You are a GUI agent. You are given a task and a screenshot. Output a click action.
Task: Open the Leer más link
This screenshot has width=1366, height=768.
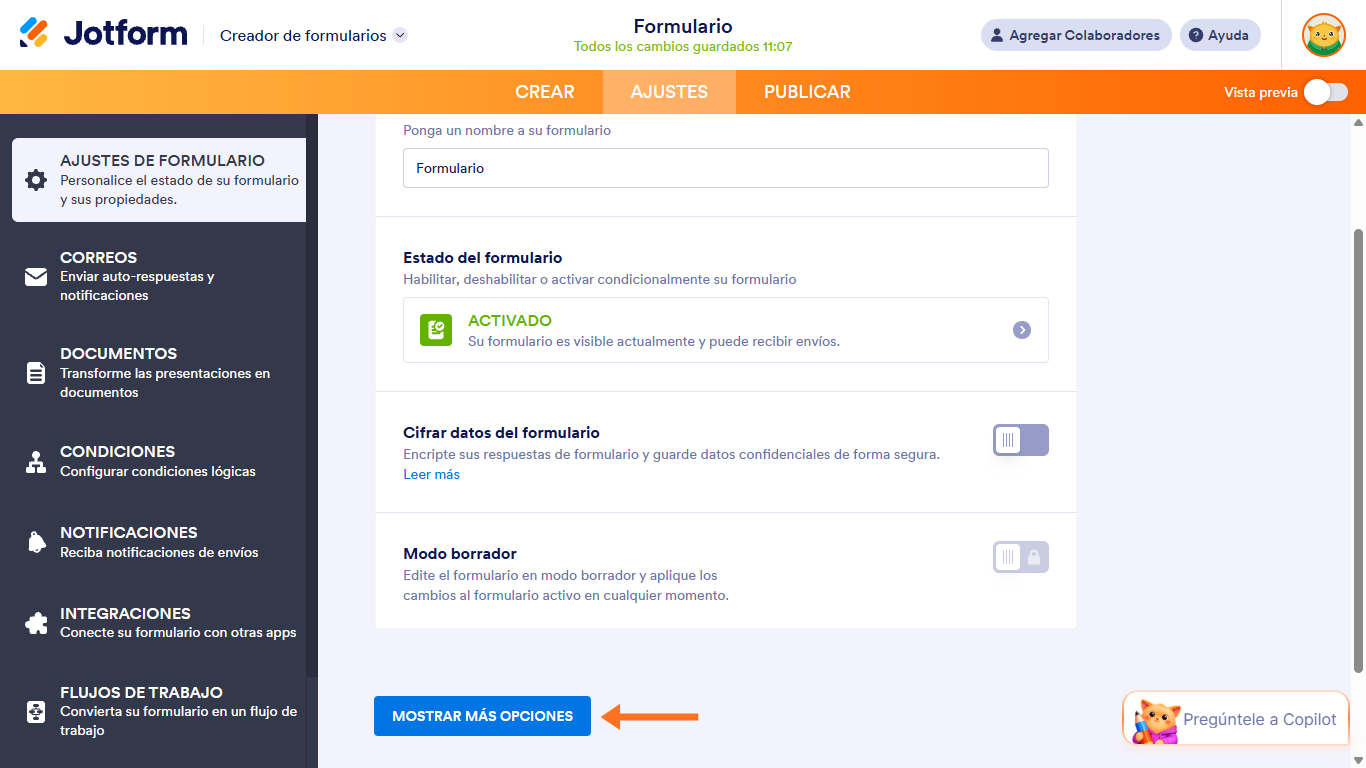431,474
